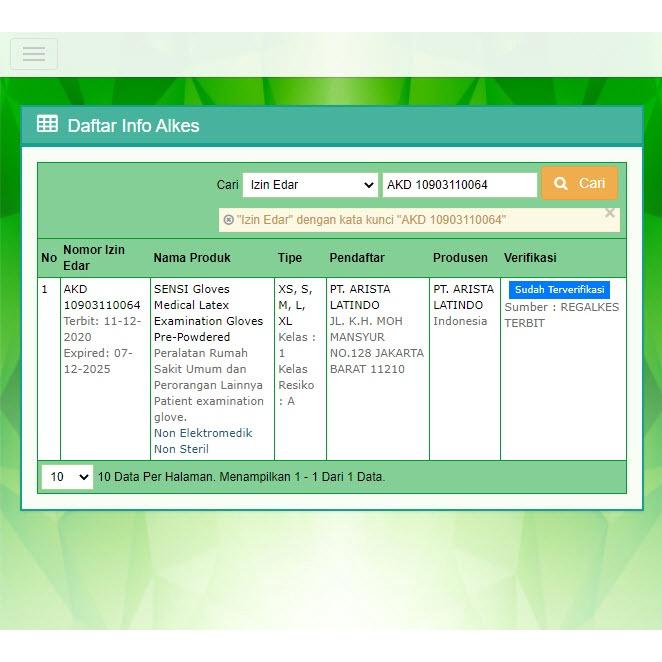Click the Non Elektromedik link text

pyautogui.click(x=203, y=433)
